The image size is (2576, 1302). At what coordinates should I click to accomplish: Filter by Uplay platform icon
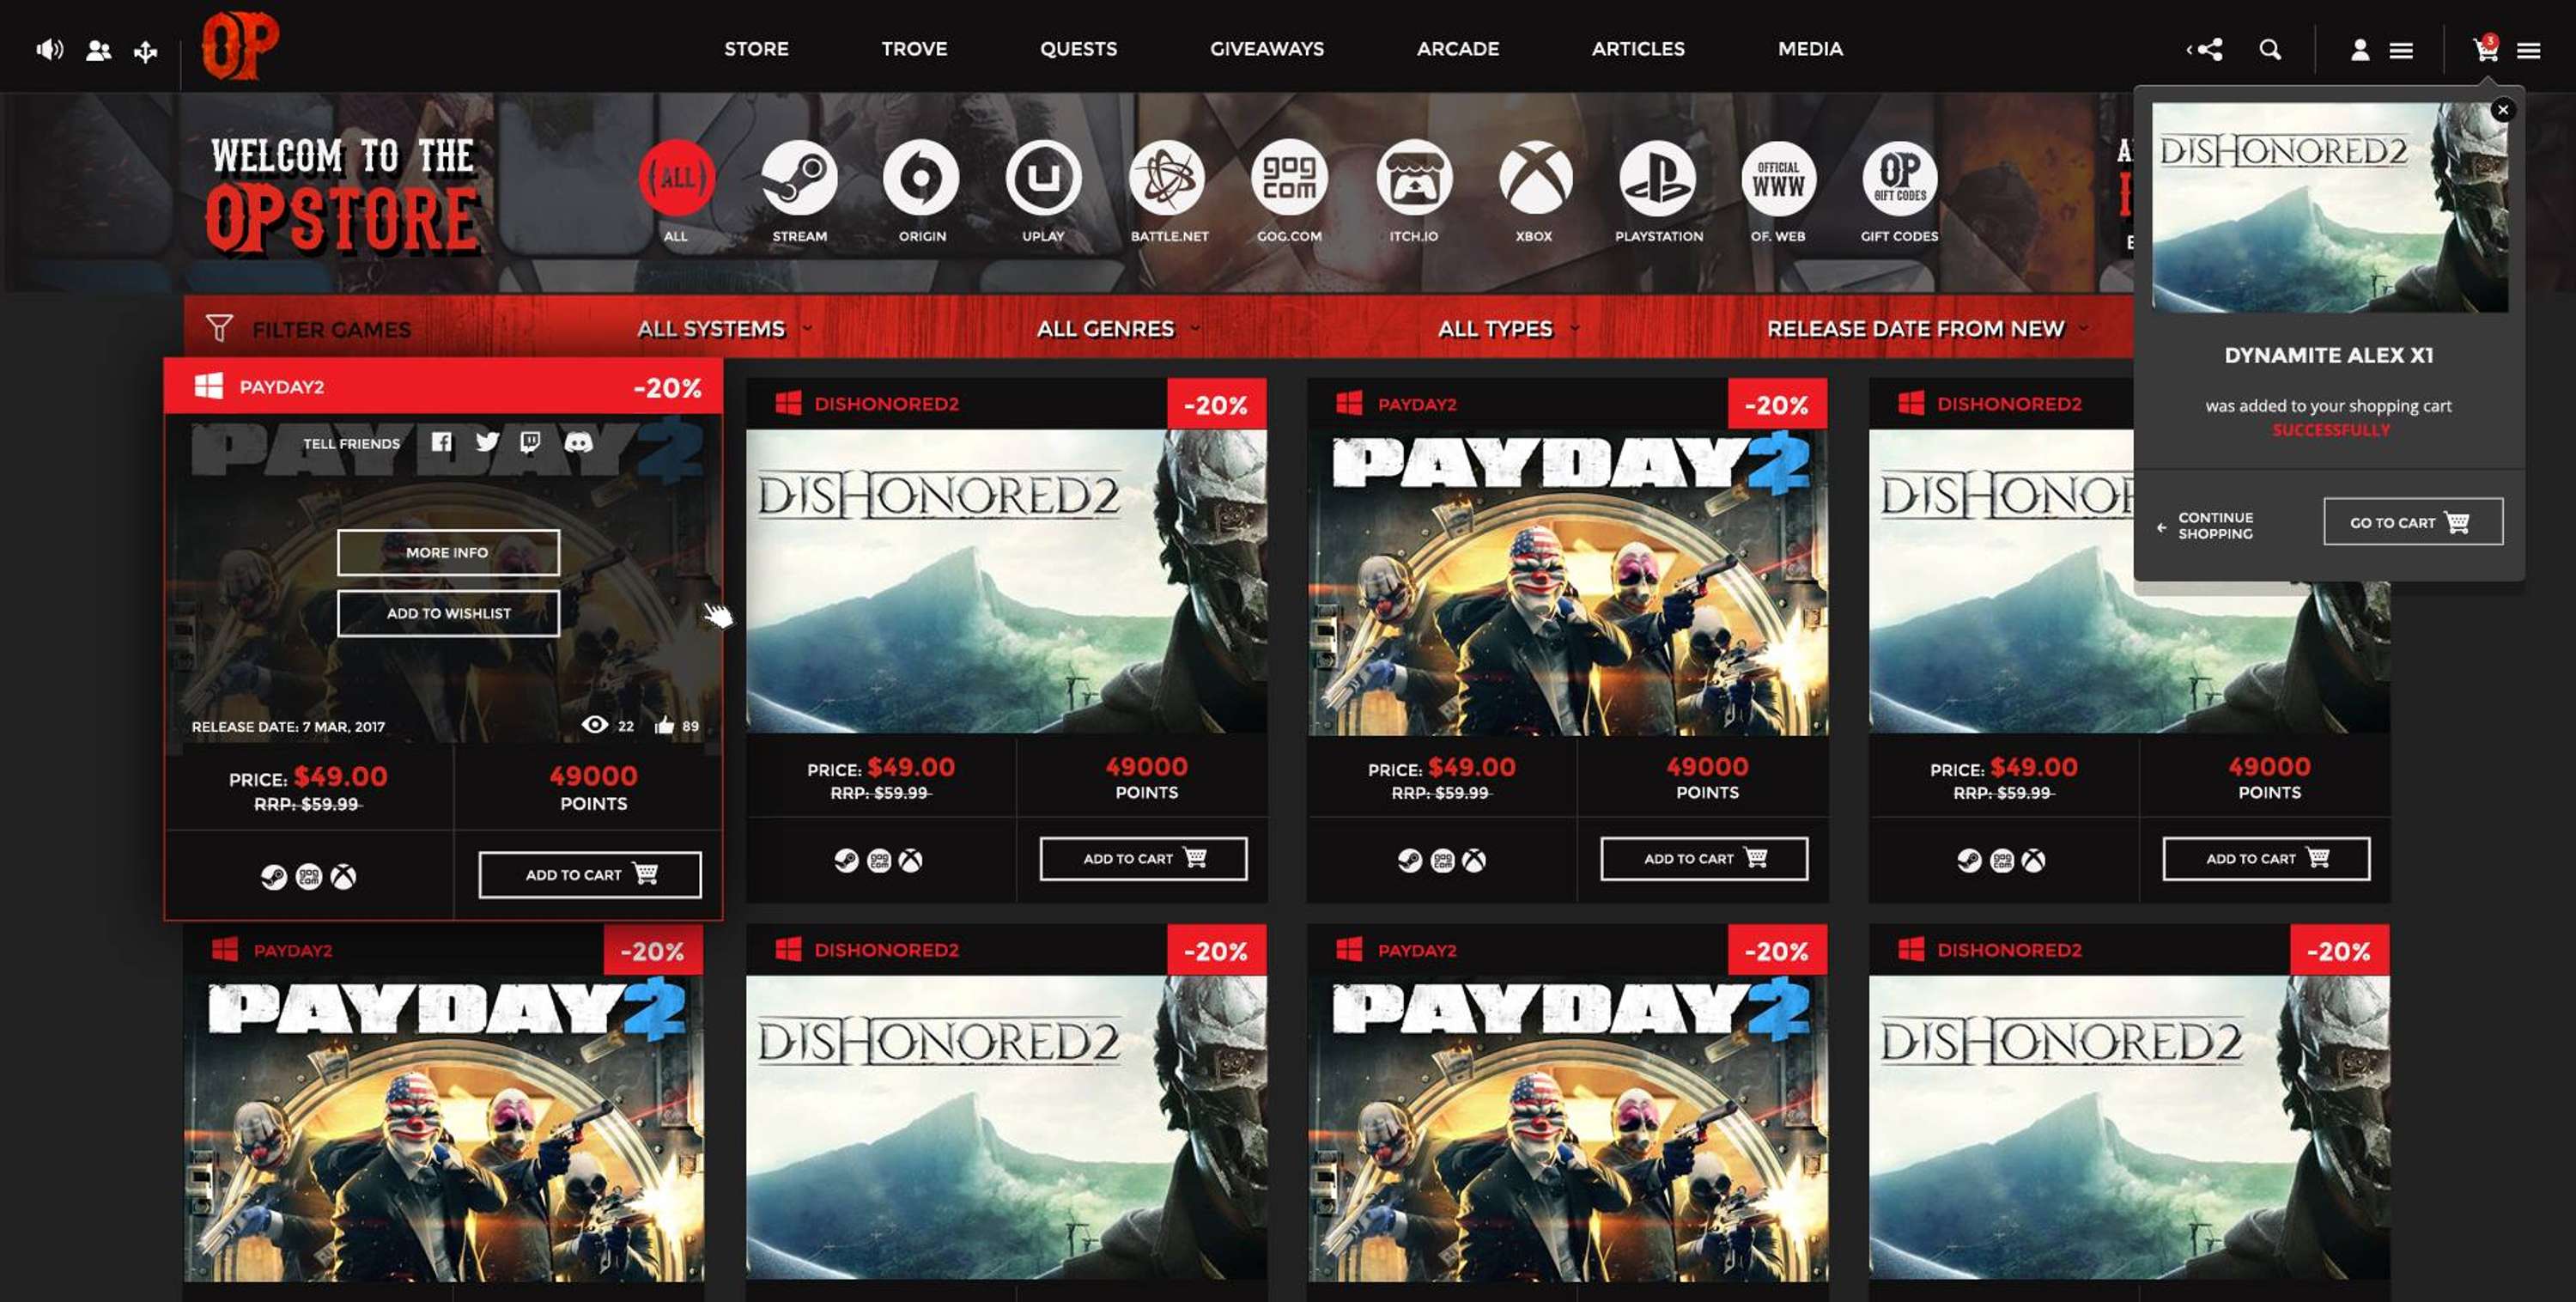pos(1043,178)
